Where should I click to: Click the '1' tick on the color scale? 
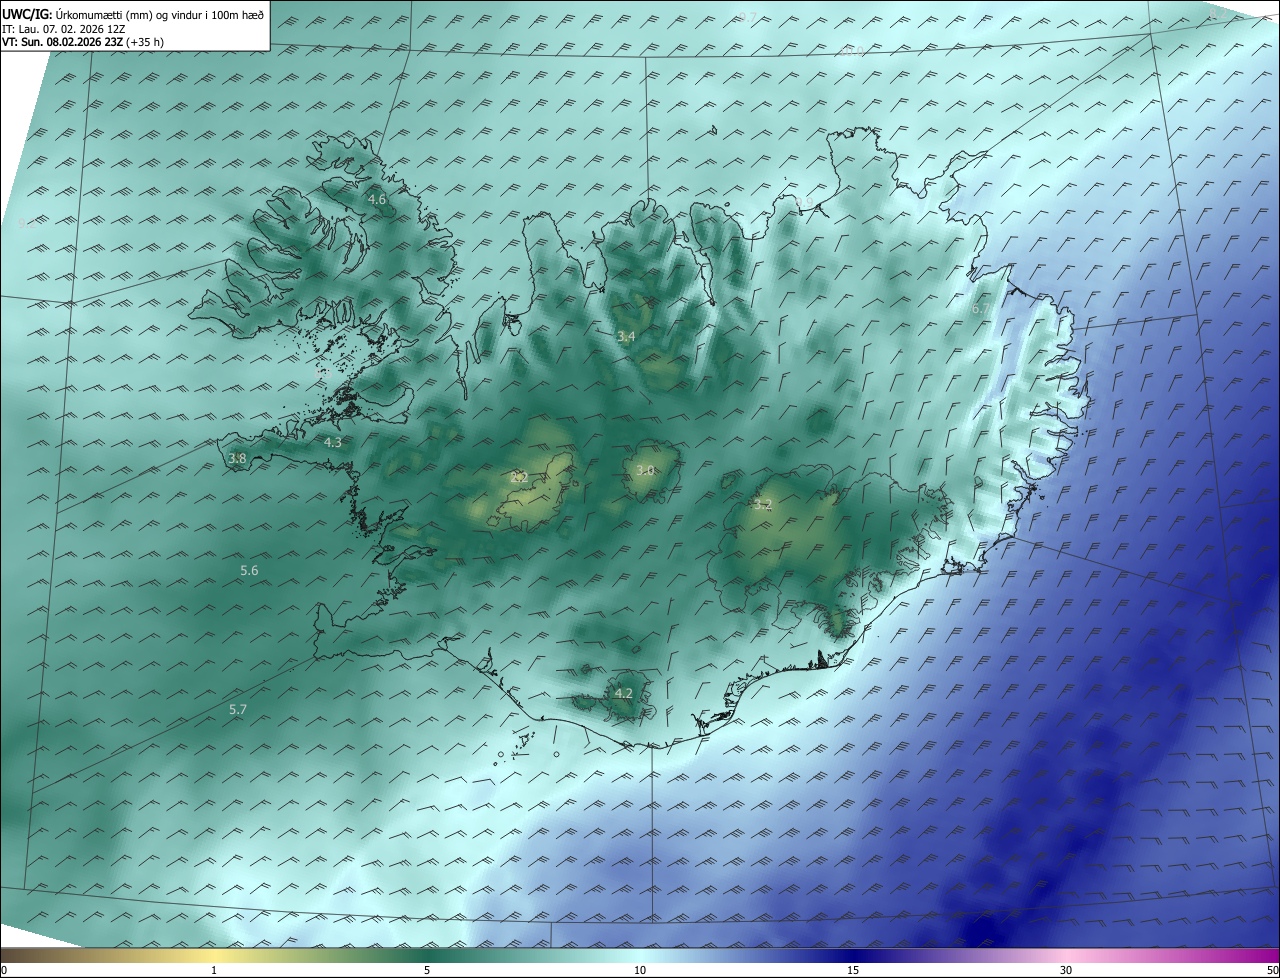[214, 970]
